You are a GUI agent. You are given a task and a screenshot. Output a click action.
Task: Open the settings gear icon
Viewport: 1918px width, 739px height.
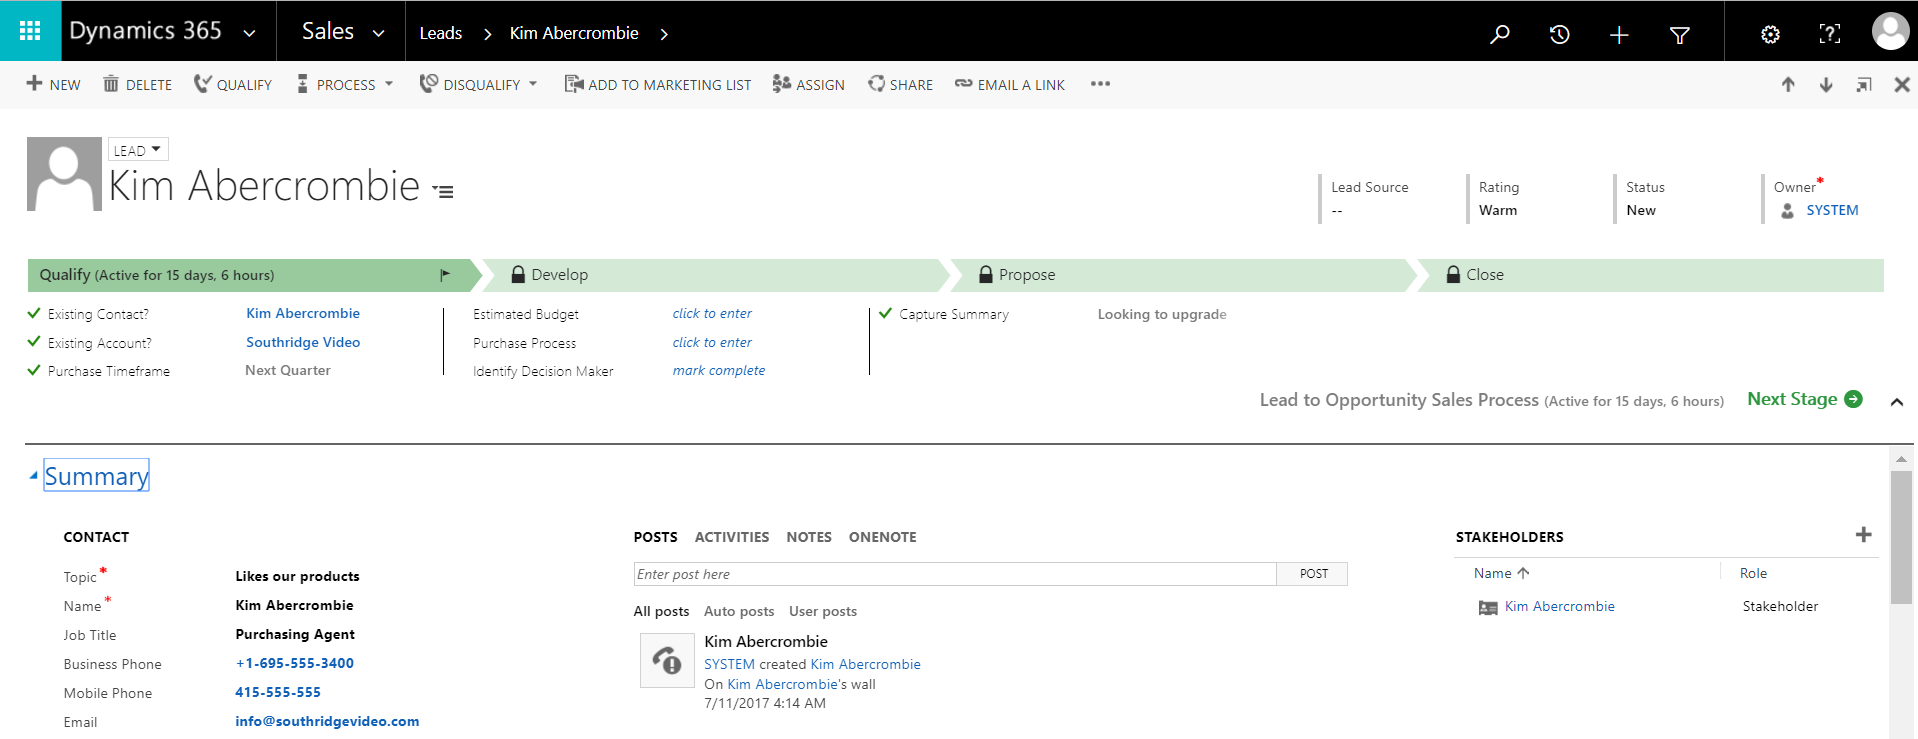point(1770,35)
